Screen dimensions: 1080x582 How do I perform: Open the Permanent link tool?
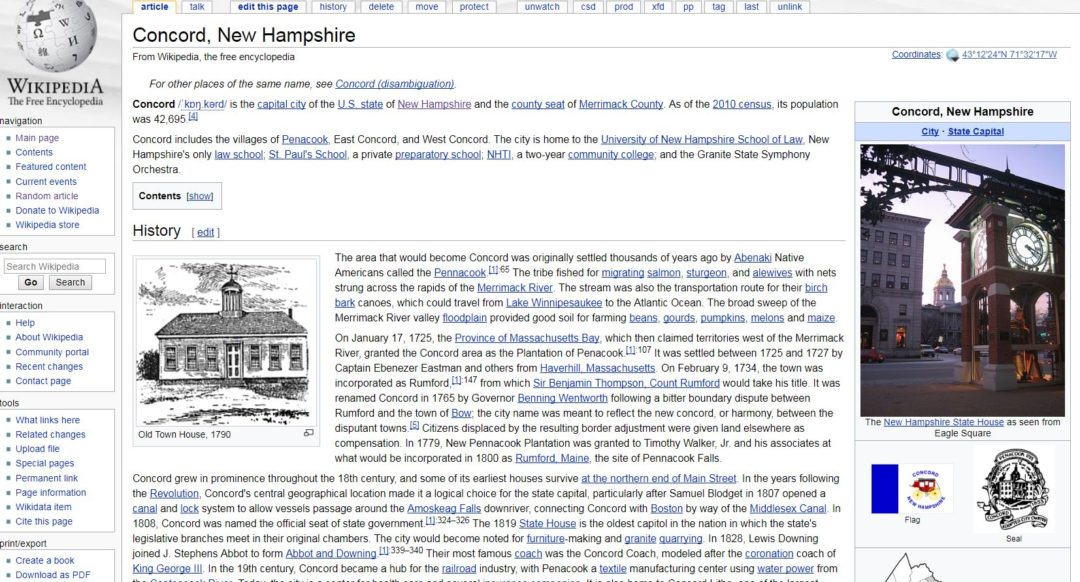point(47,478)
